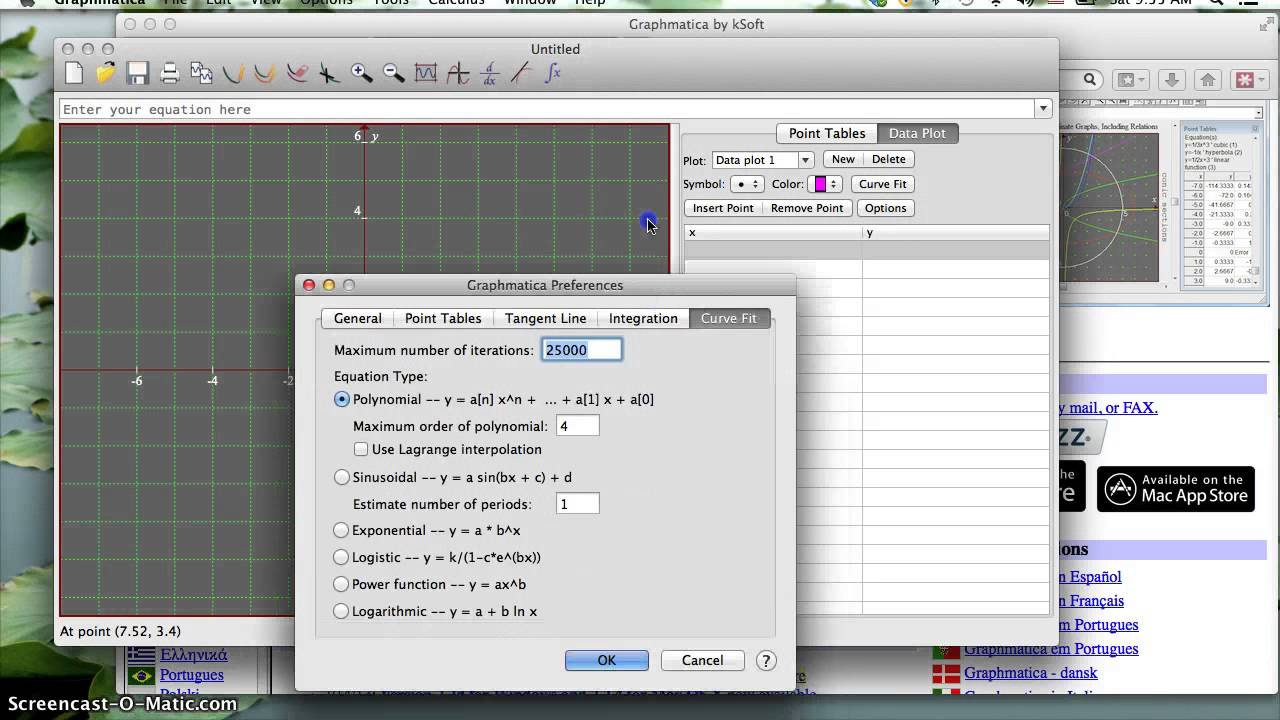
Task: Click the help question mark button in Preferences
Action: pyautogui.click(x=766, y=660)
